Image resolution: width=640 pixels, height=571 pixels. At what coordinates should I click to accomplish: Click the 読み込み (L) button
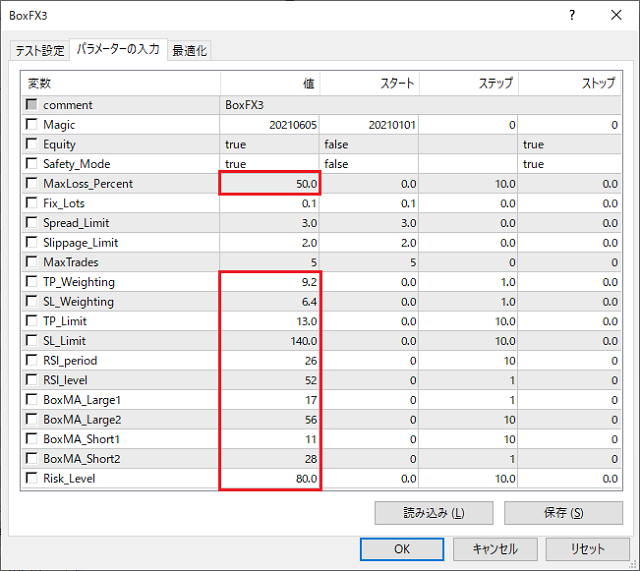pyautogui.click(x=434, y=513)
